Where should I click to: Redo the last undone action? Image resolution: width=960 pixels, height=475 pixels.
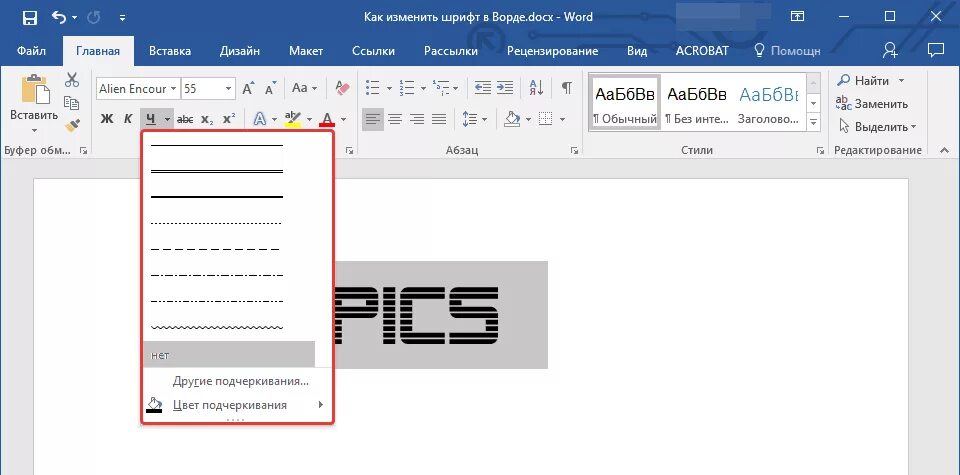[94, 18]
